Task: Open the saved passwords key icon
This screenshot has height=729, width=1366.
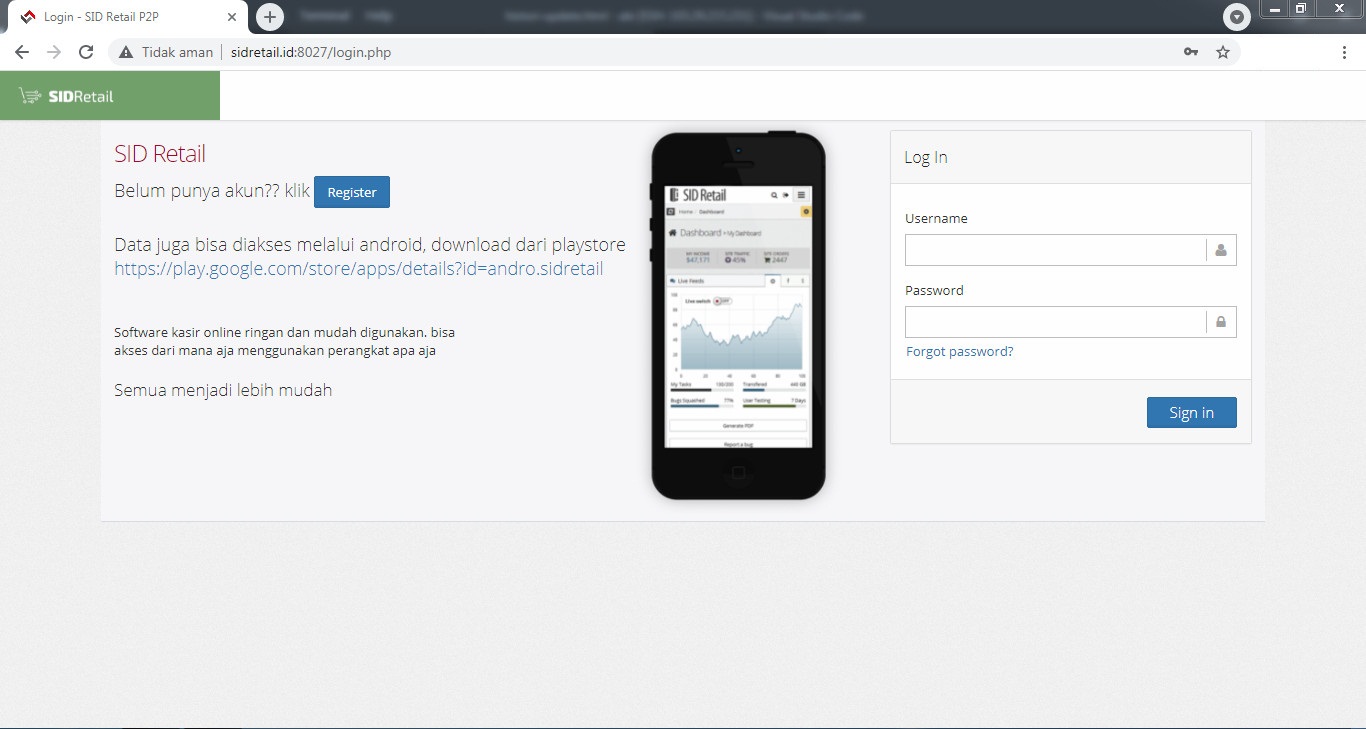Action: coord(1191,52)
